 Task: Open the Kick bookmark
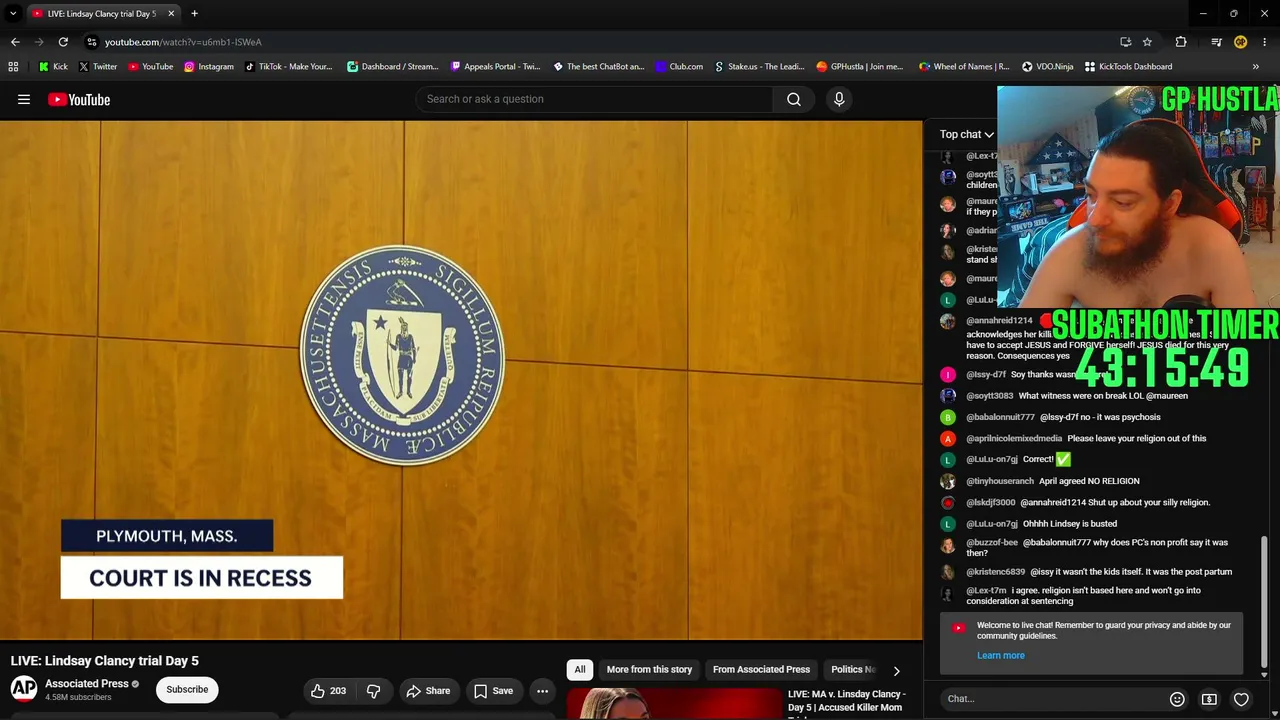point(53,67)
